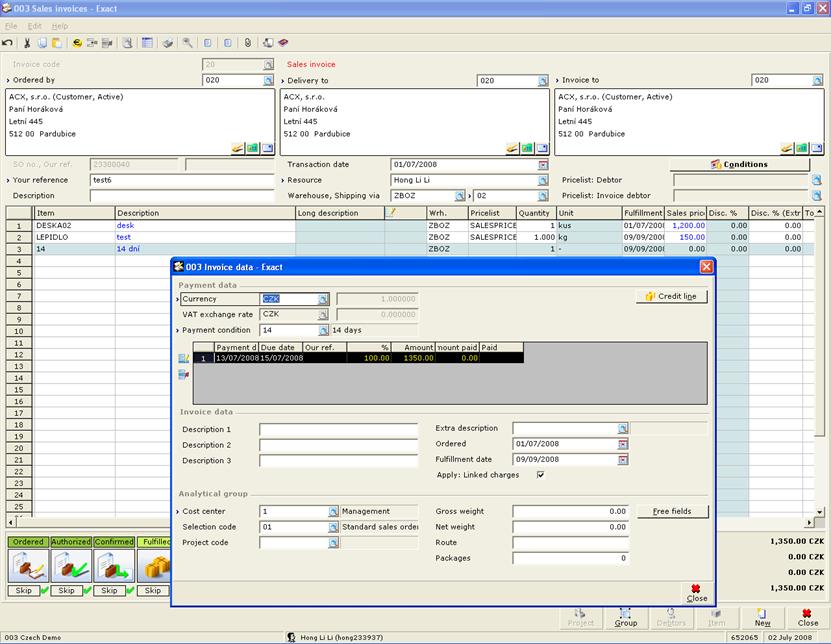Screen dimensions: 831x644
Task: Activate the magnifier search toolbar icon
Action: 188,41
